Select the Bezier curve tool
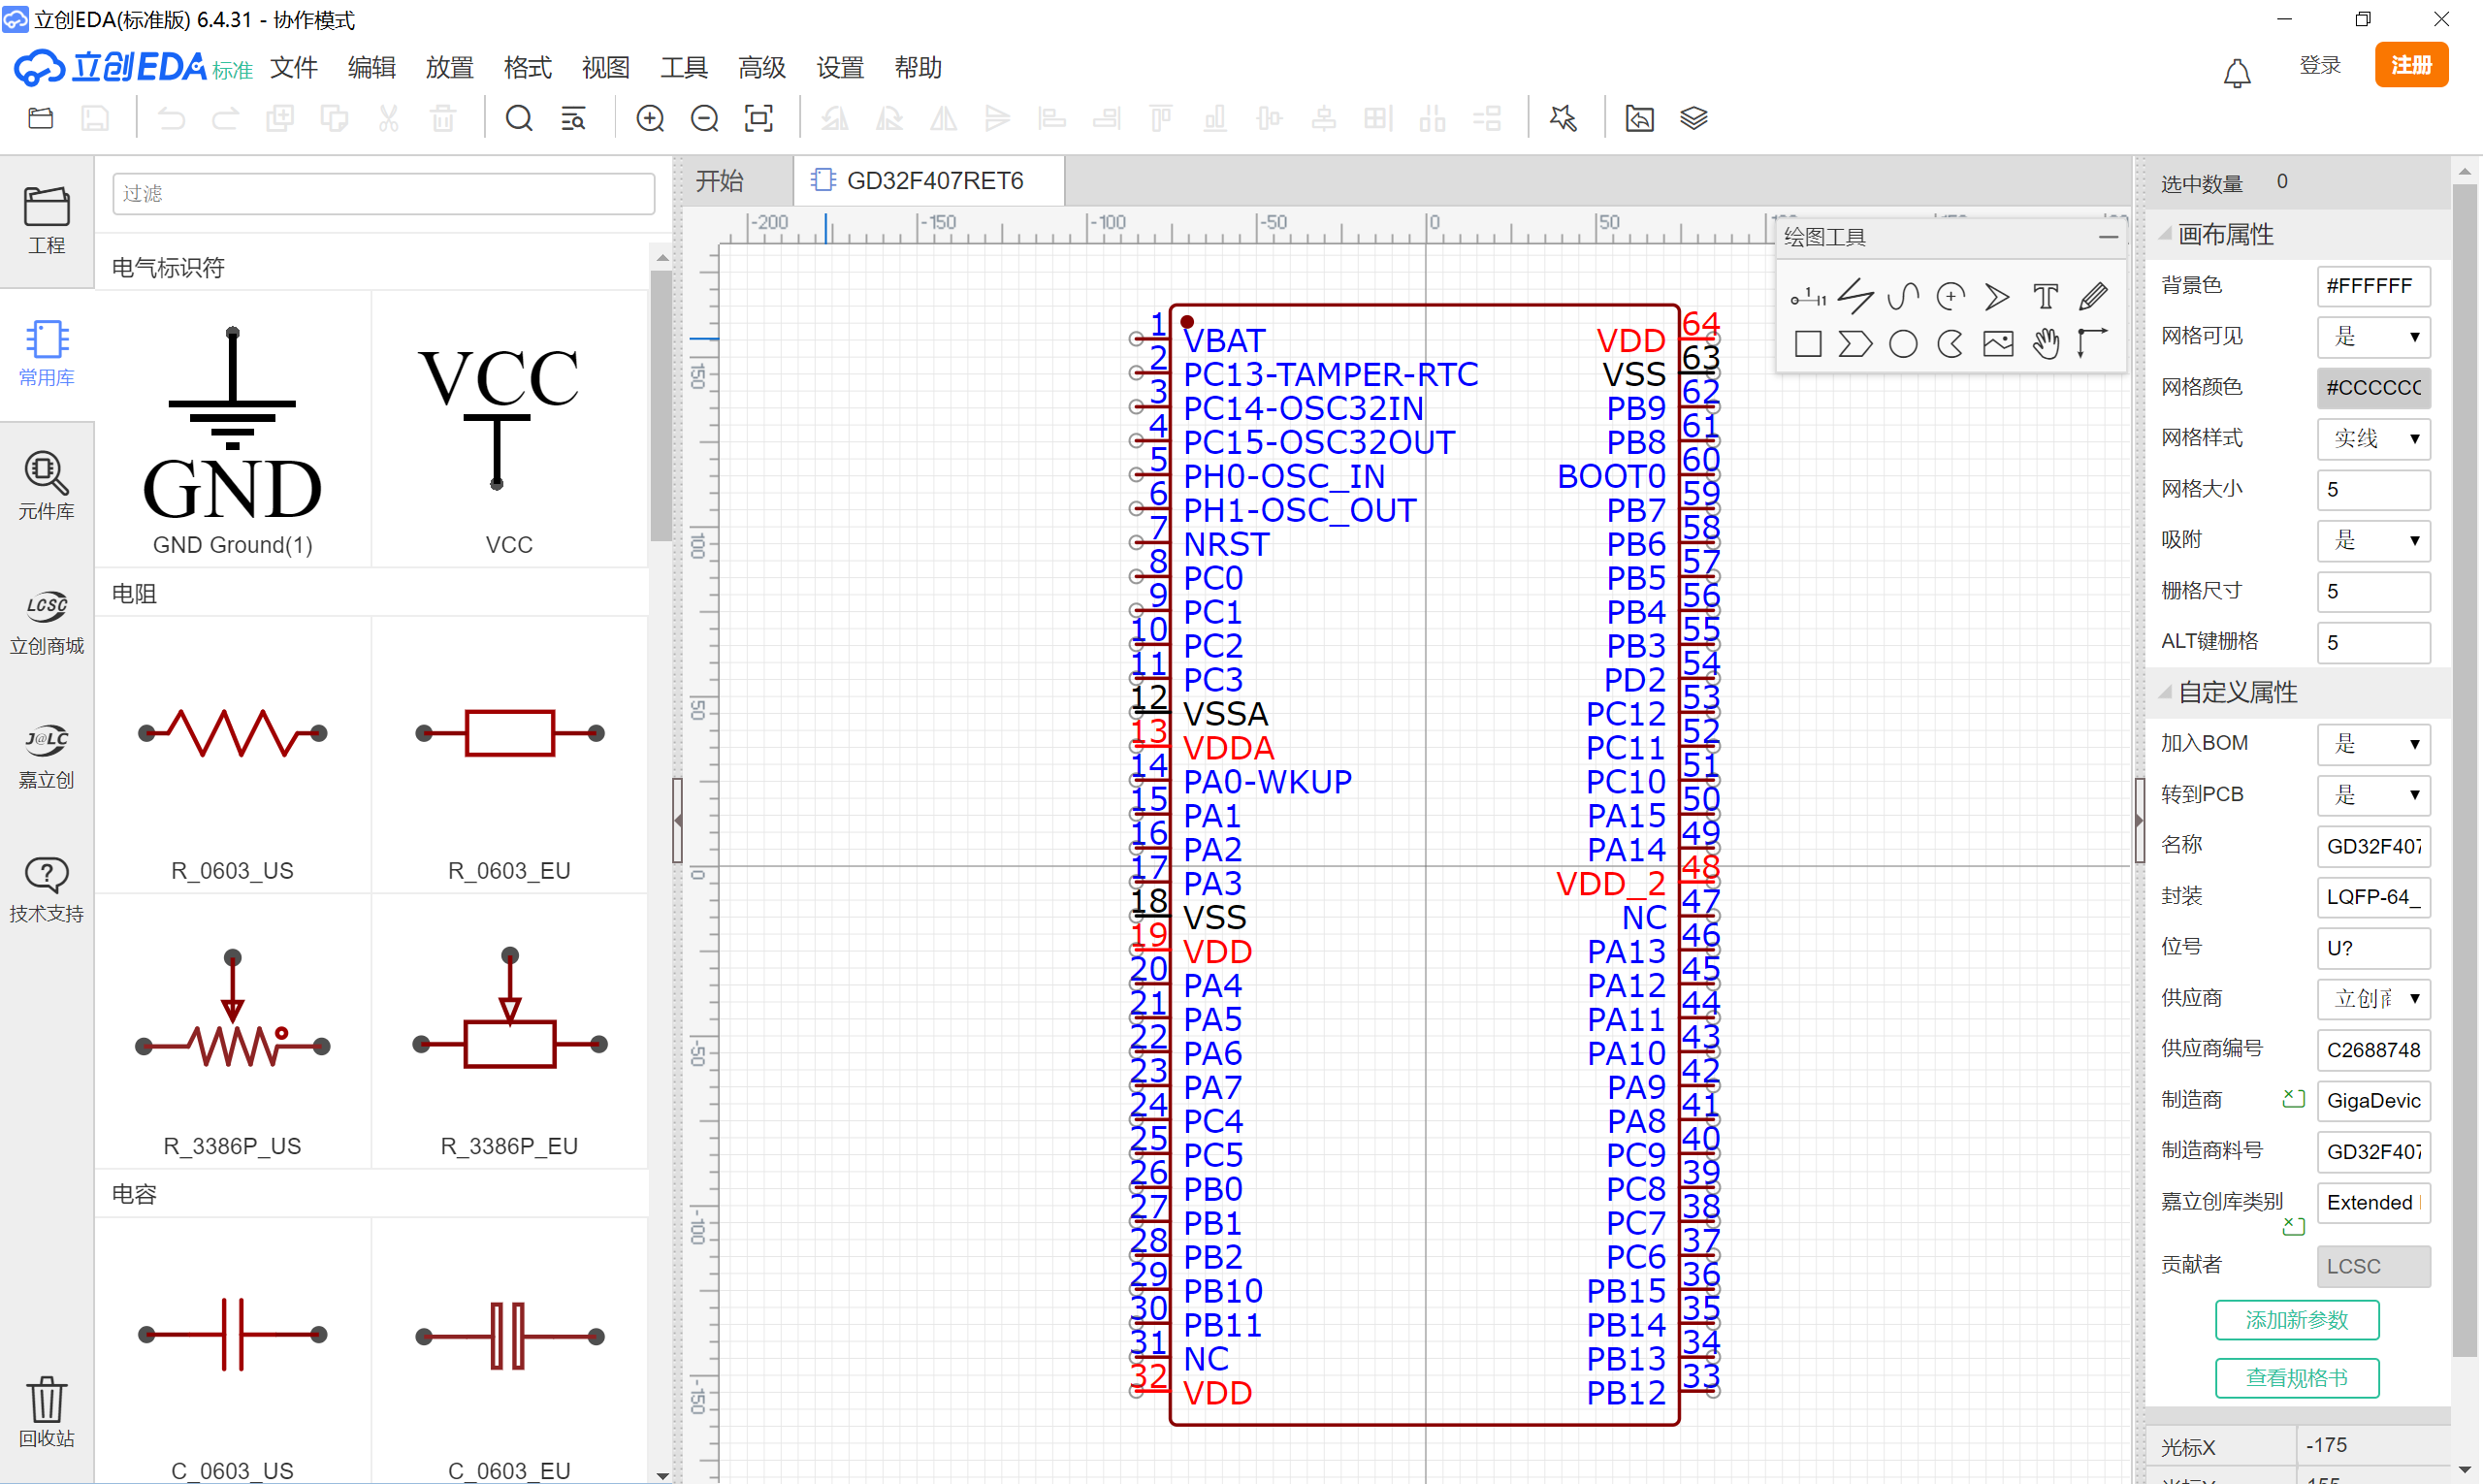 point(1903,297)
